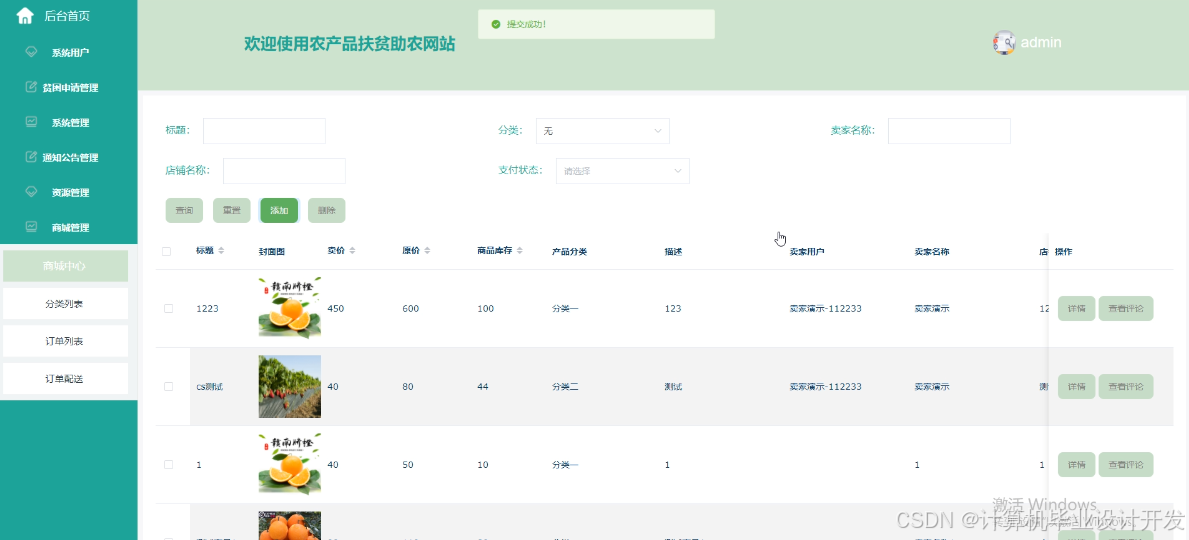This screenshot has width=1189, height=540.
Task: Open 详情 for item cs测试
Action: pyautogui.click(x=1076, y=387)
